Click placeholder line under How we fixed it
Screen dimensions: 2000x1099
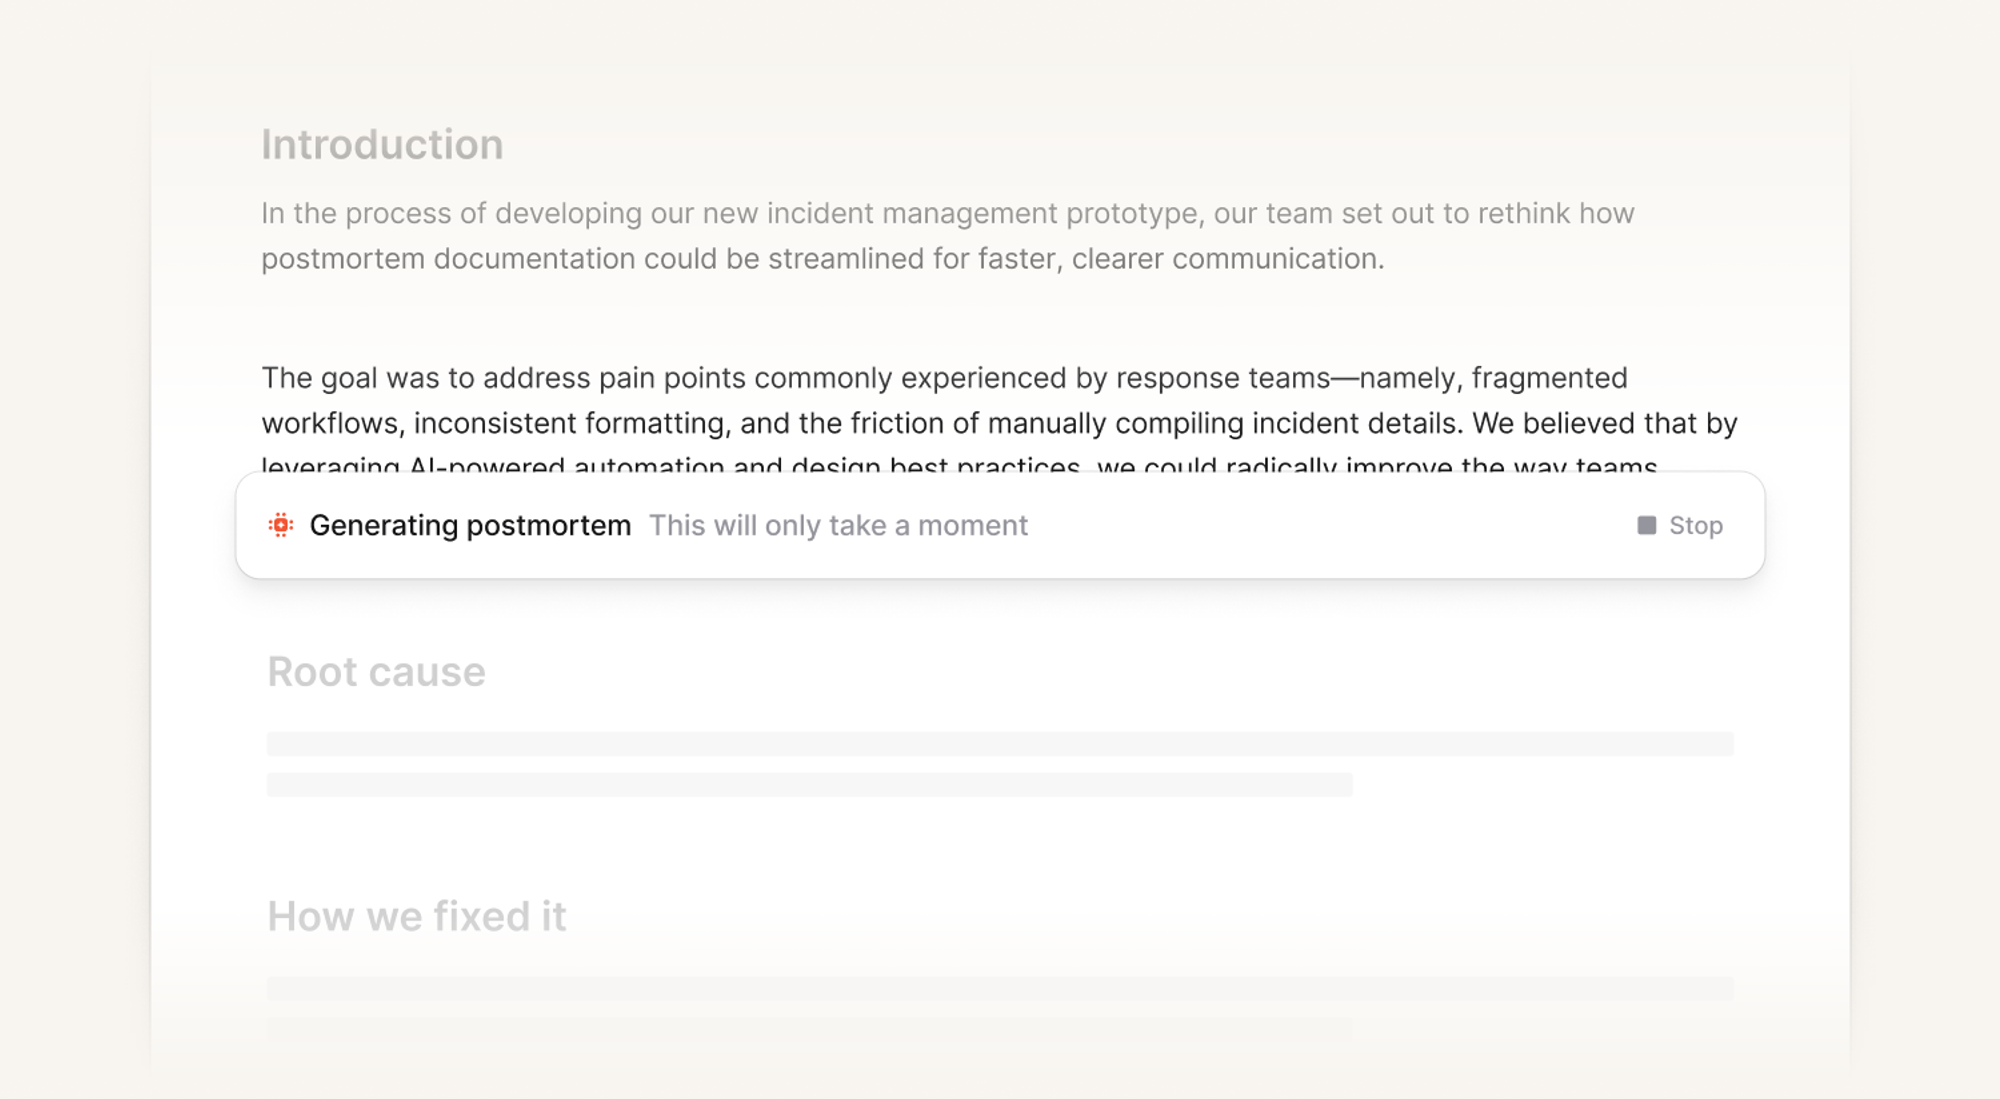1000,988
